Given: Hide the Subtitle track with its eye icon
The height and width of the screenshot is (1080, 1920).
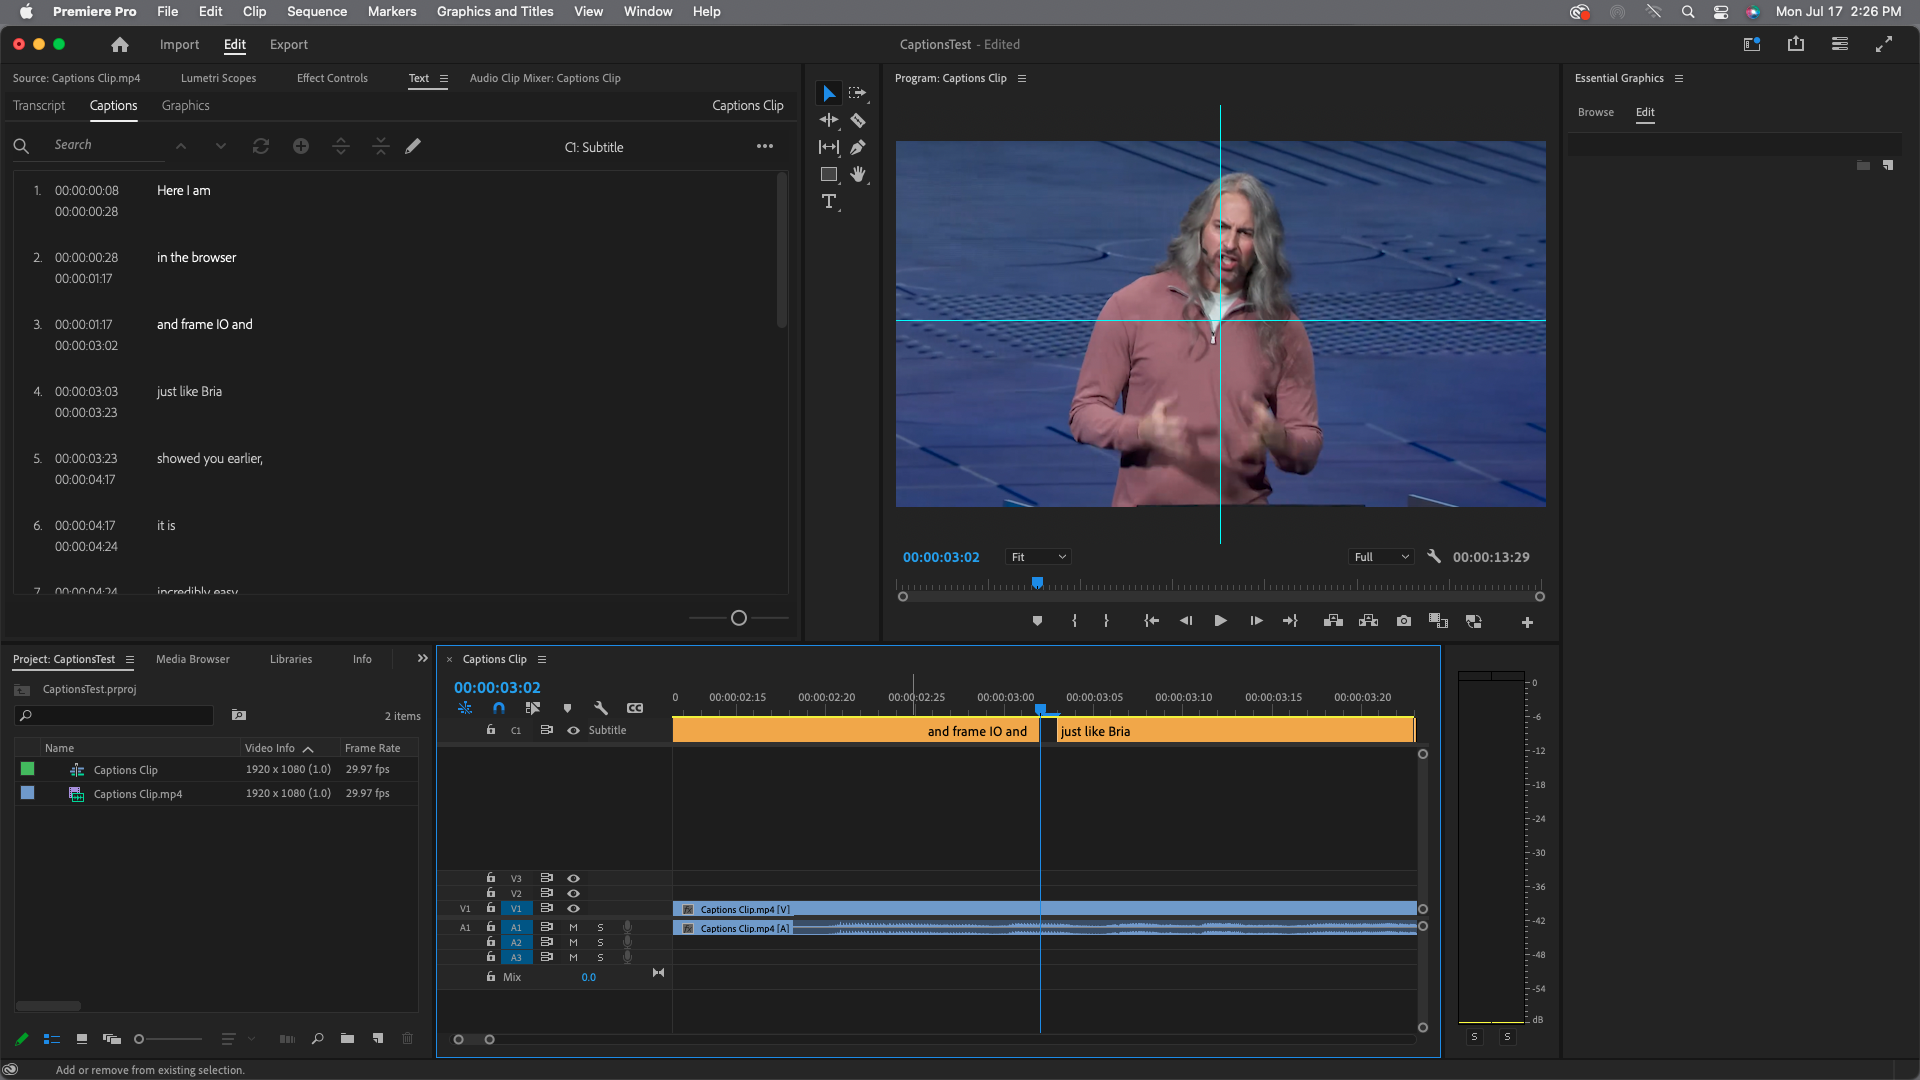Looking at the screenshot, I should click(x=573, y=730).
